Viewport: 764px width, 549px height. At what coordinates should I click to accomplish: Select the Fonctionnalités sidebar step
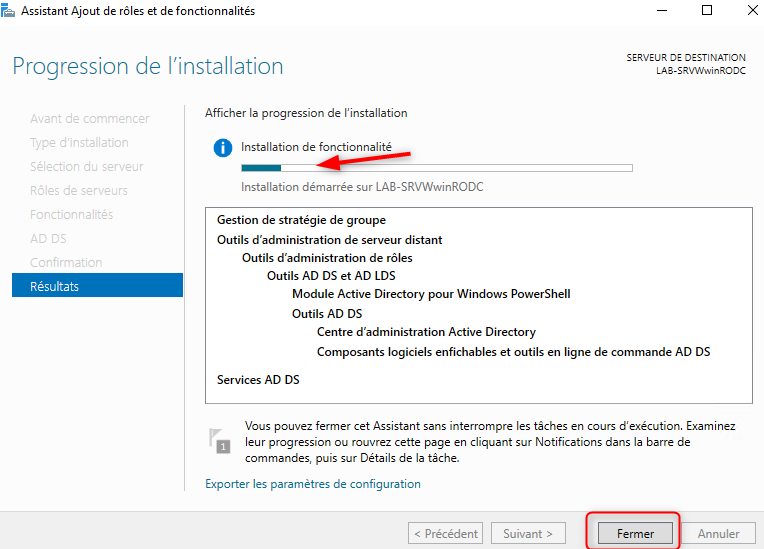71,214
